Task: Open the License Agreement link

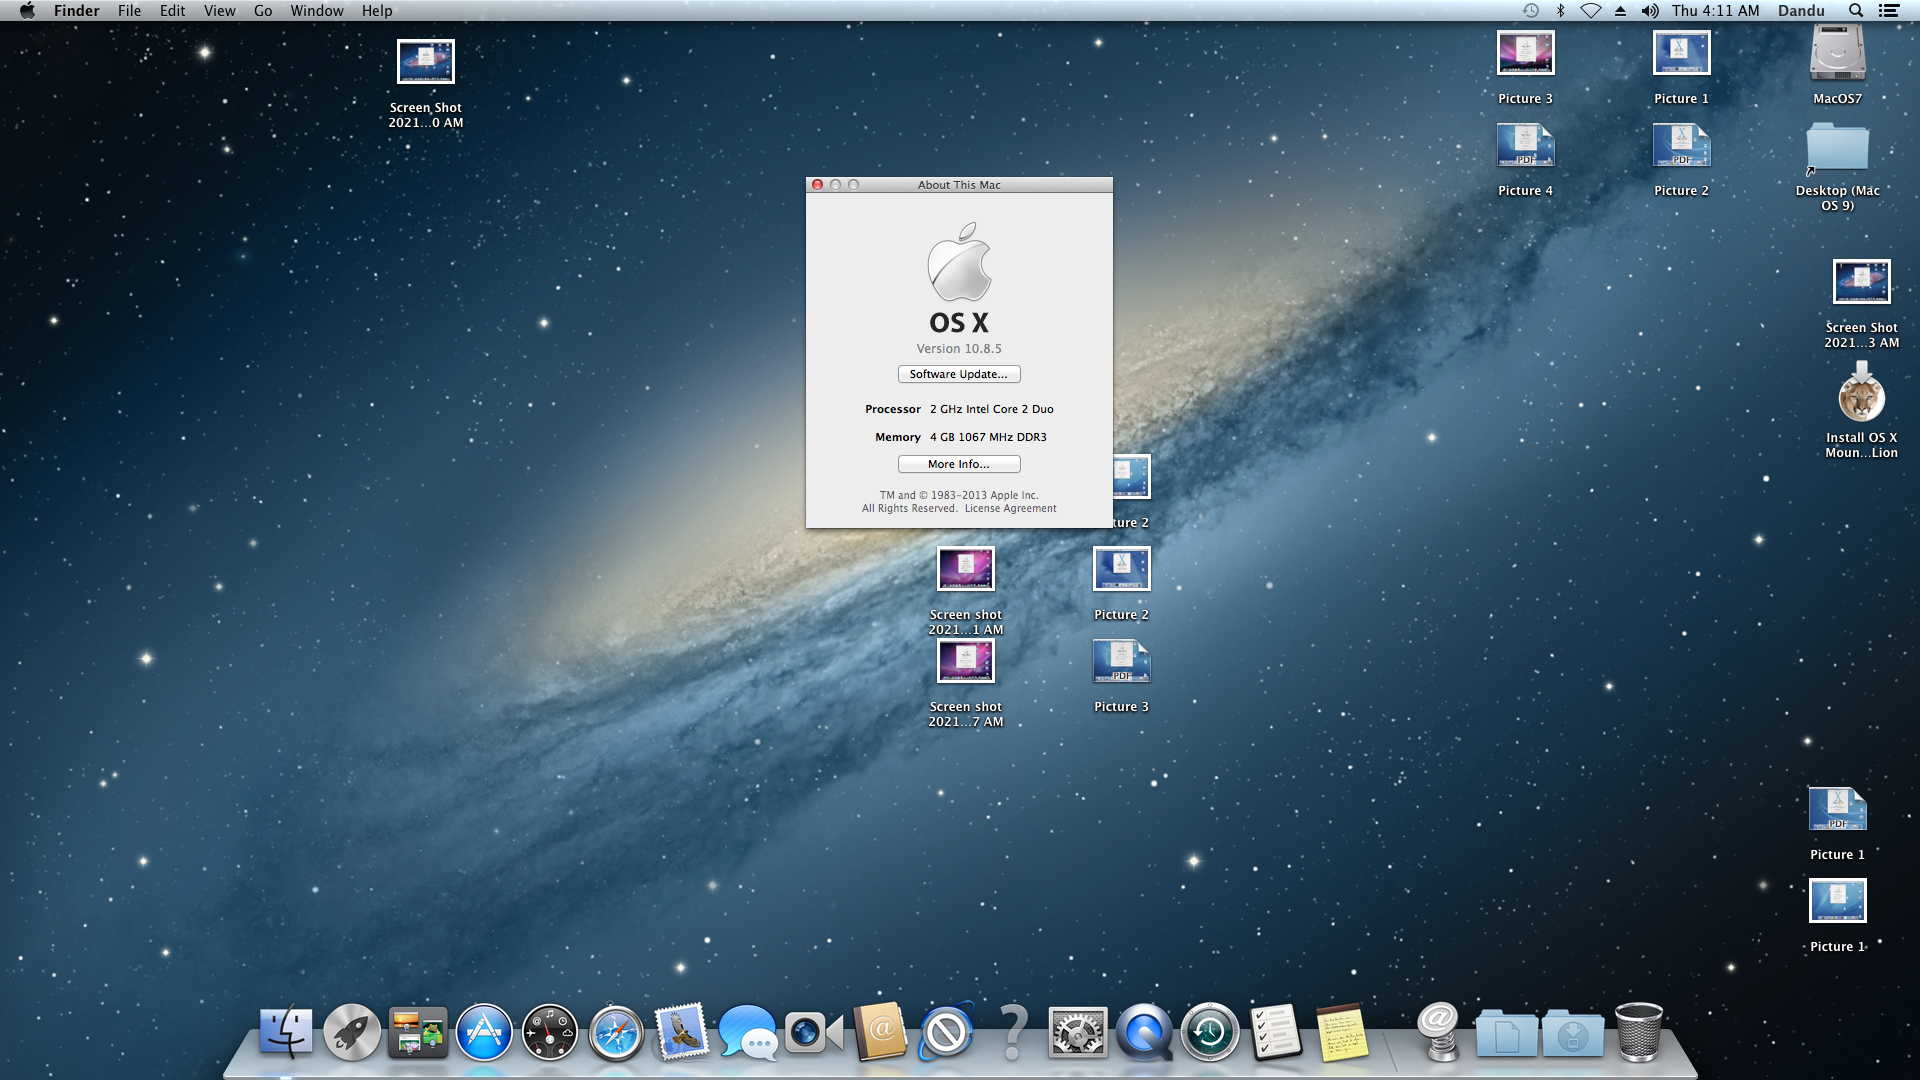Action: click(1010, 508)
